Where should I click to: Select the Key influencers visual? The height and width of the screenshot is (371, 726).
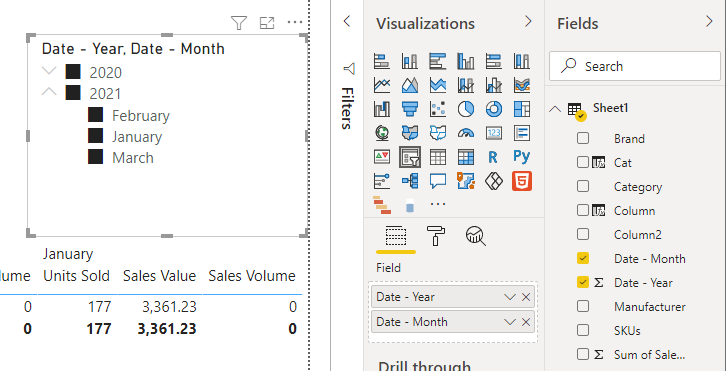pyautogui.click(x=382, y=181)
